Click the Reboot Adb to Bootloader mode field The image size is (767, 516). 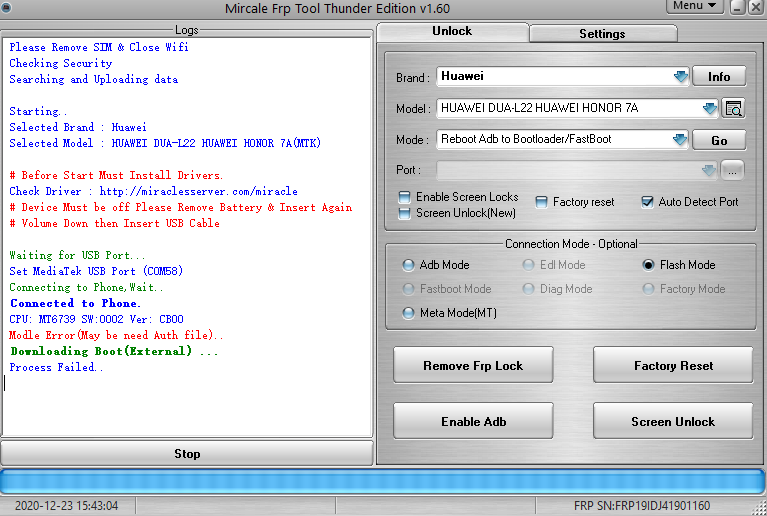pyautogui.click(x=563, y=139)
